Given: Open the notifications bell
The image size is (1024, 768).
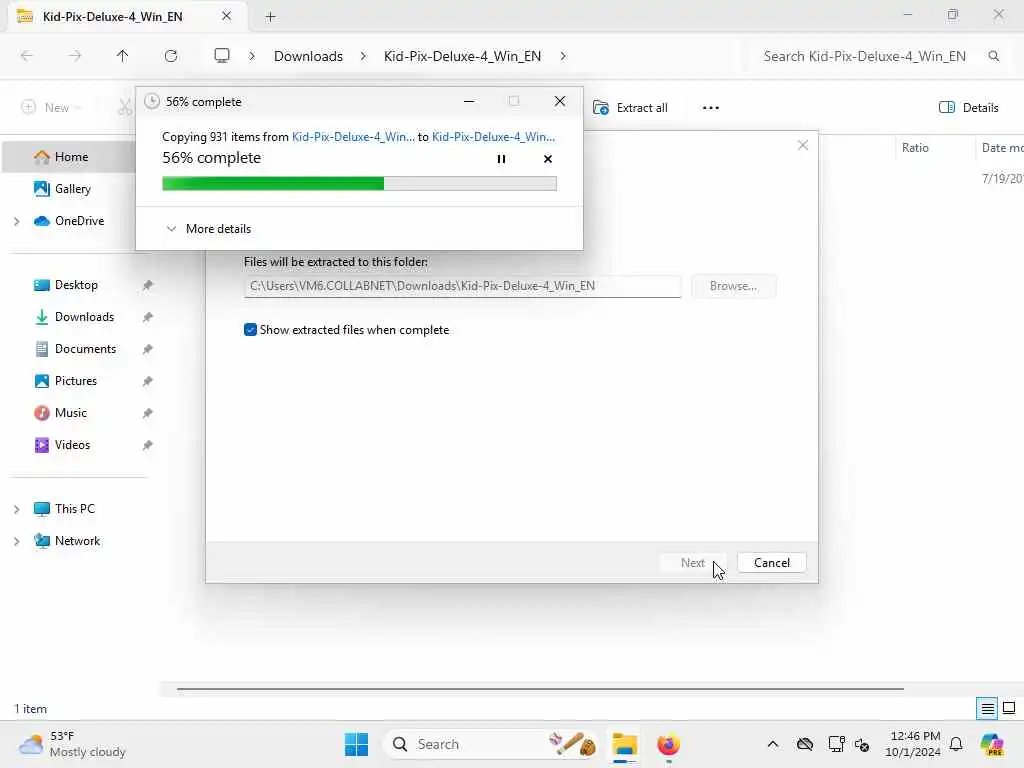Looking at the screenshot, I should point(956,744).
